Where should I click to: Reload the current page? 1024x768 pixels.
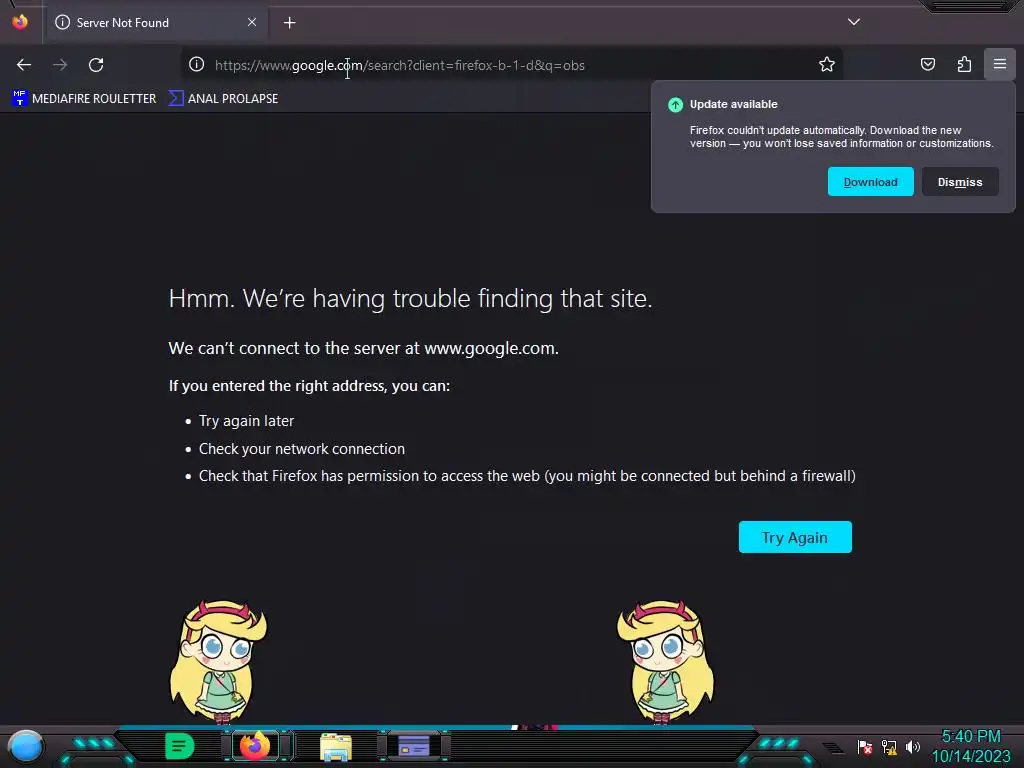pos(96,65)
